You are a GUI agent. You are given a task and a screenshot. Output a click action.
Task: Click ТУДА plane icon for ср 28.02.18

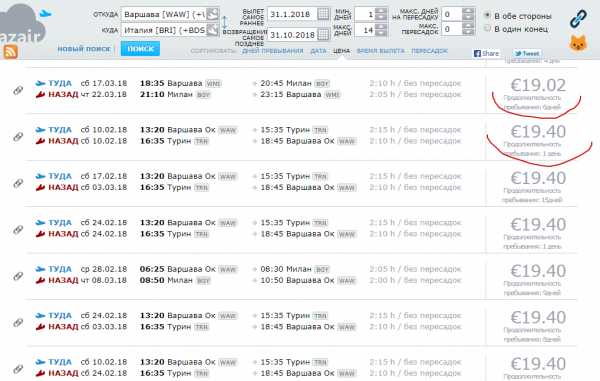click(x=40, y=269)
